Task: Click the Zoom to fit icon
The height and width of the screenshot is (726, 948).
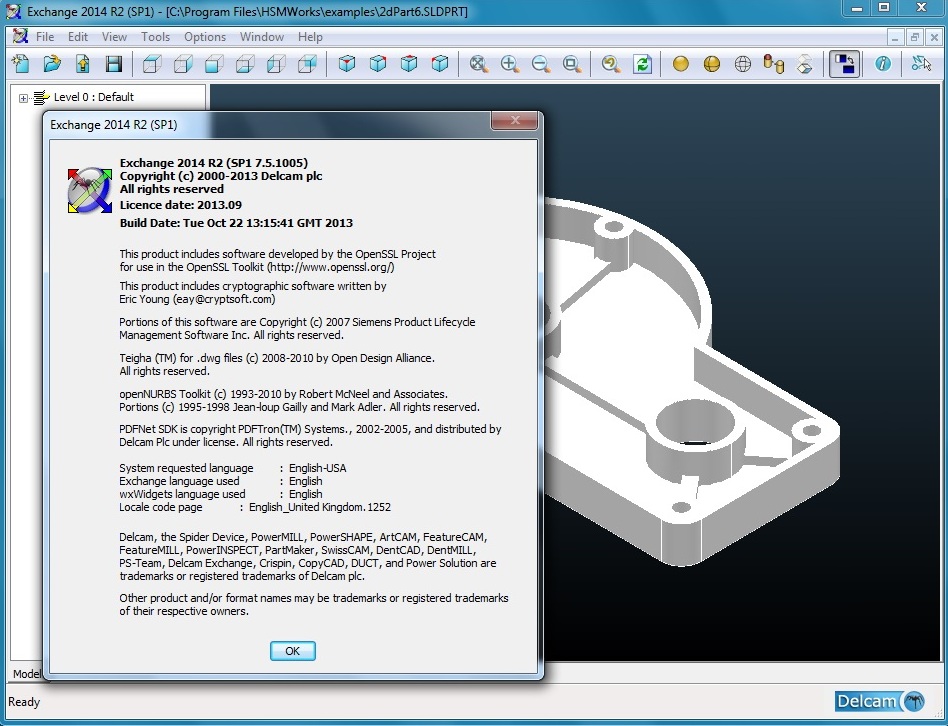Action: coord(479,64)
